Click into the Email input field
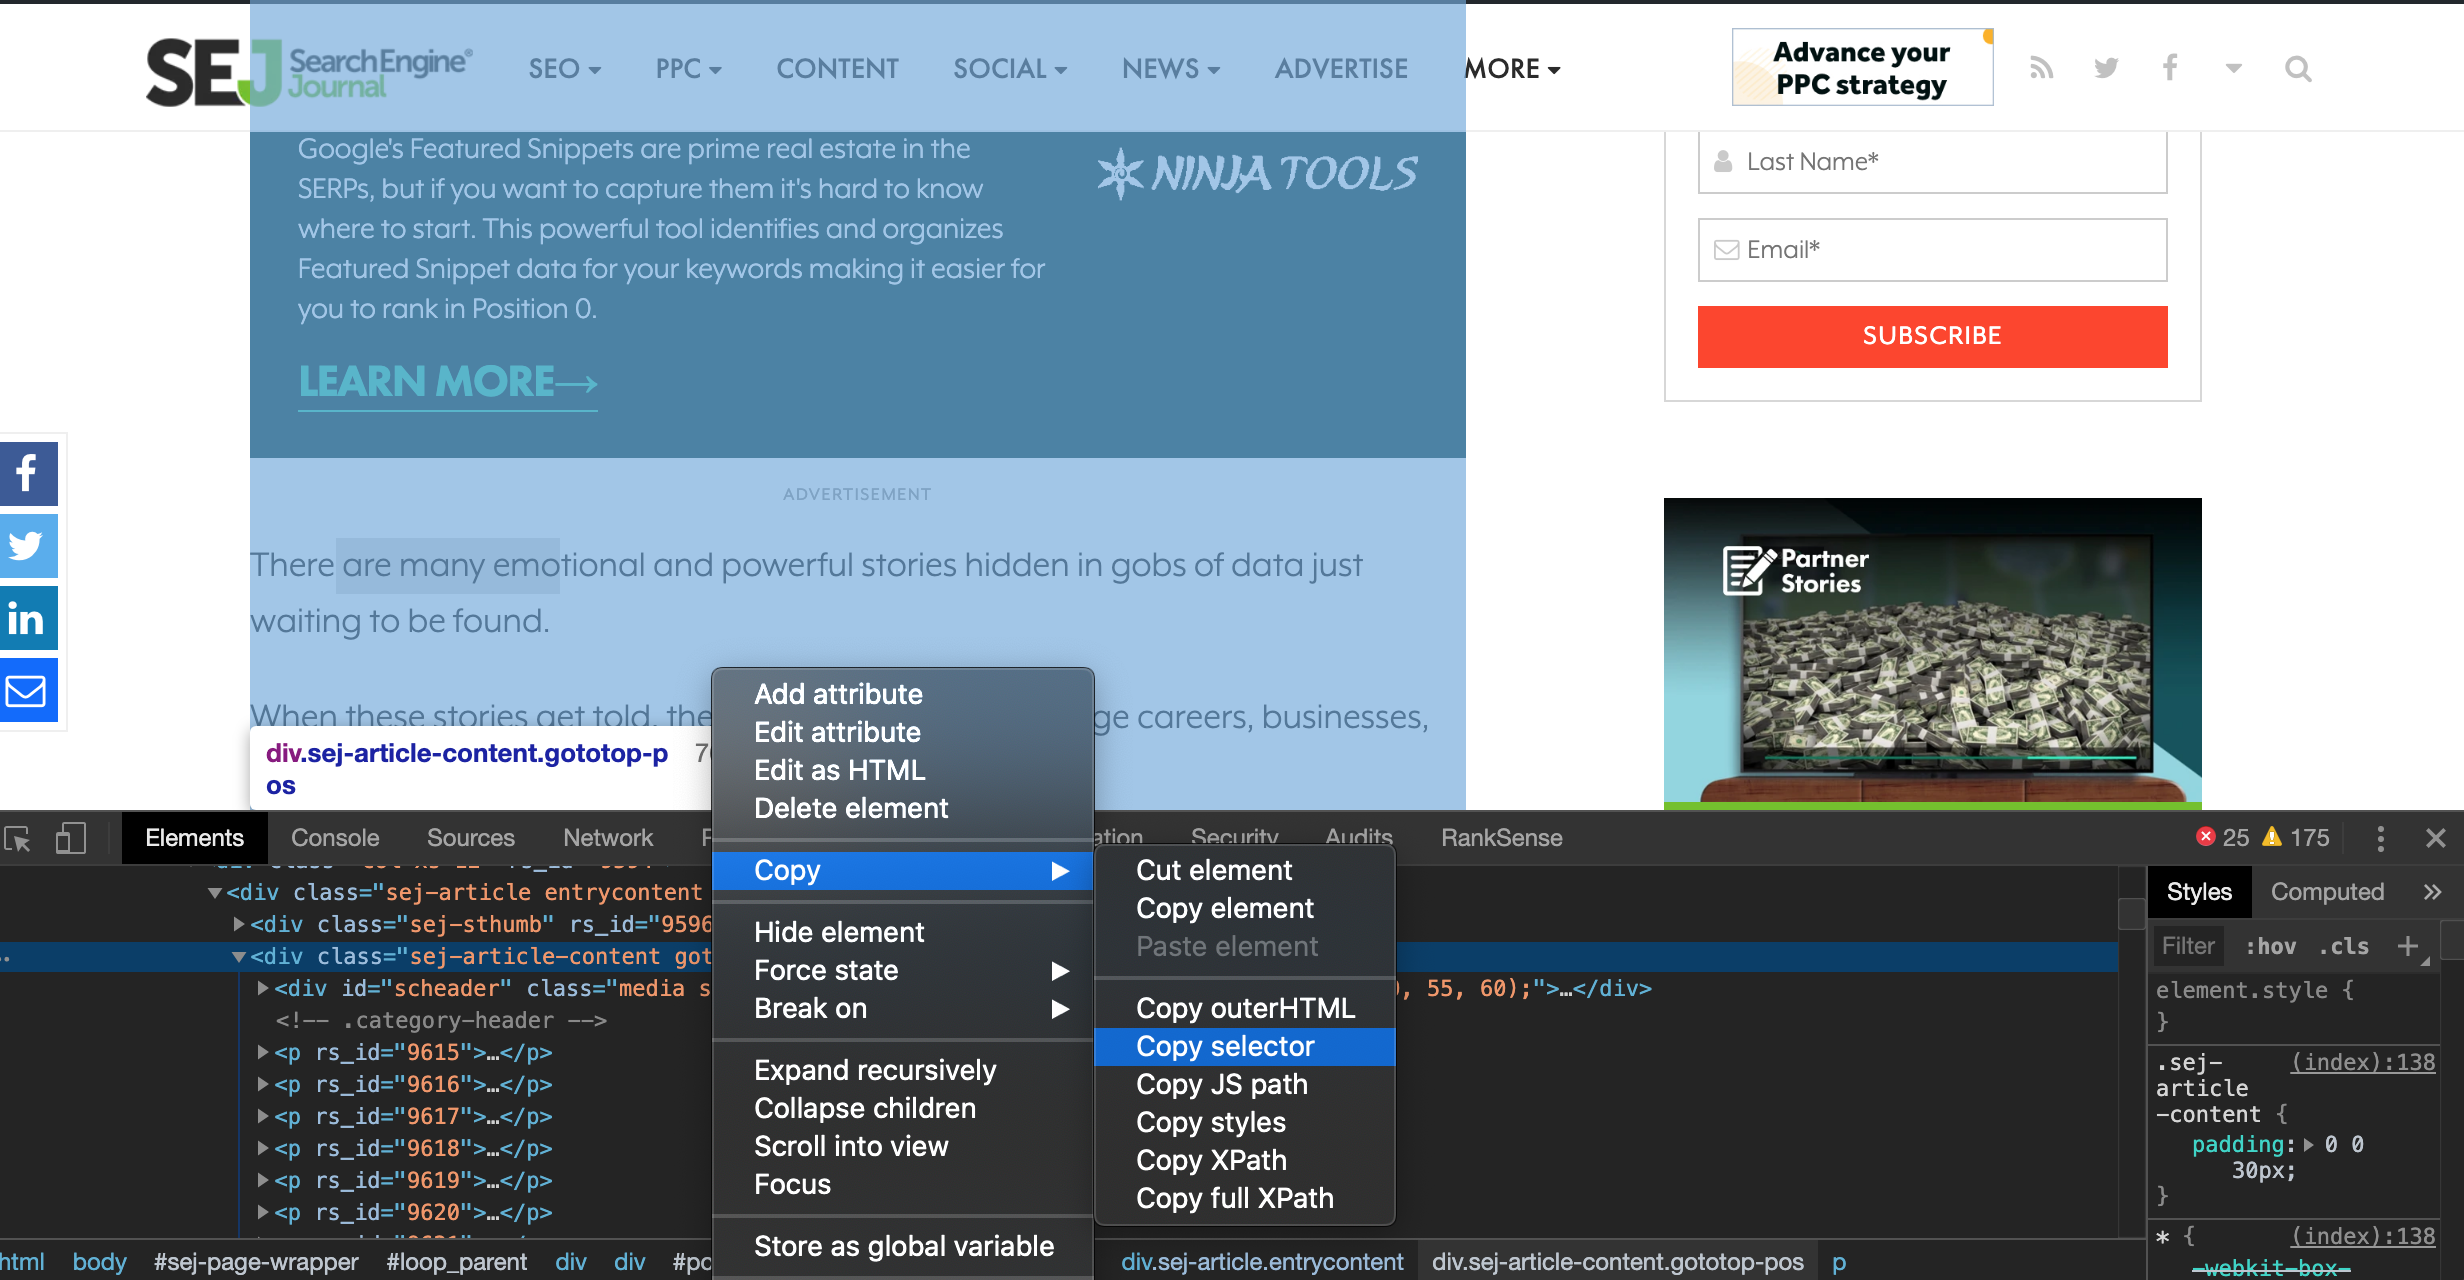This screenshot has height=1280, width=2464. [x=1932, y=250]
